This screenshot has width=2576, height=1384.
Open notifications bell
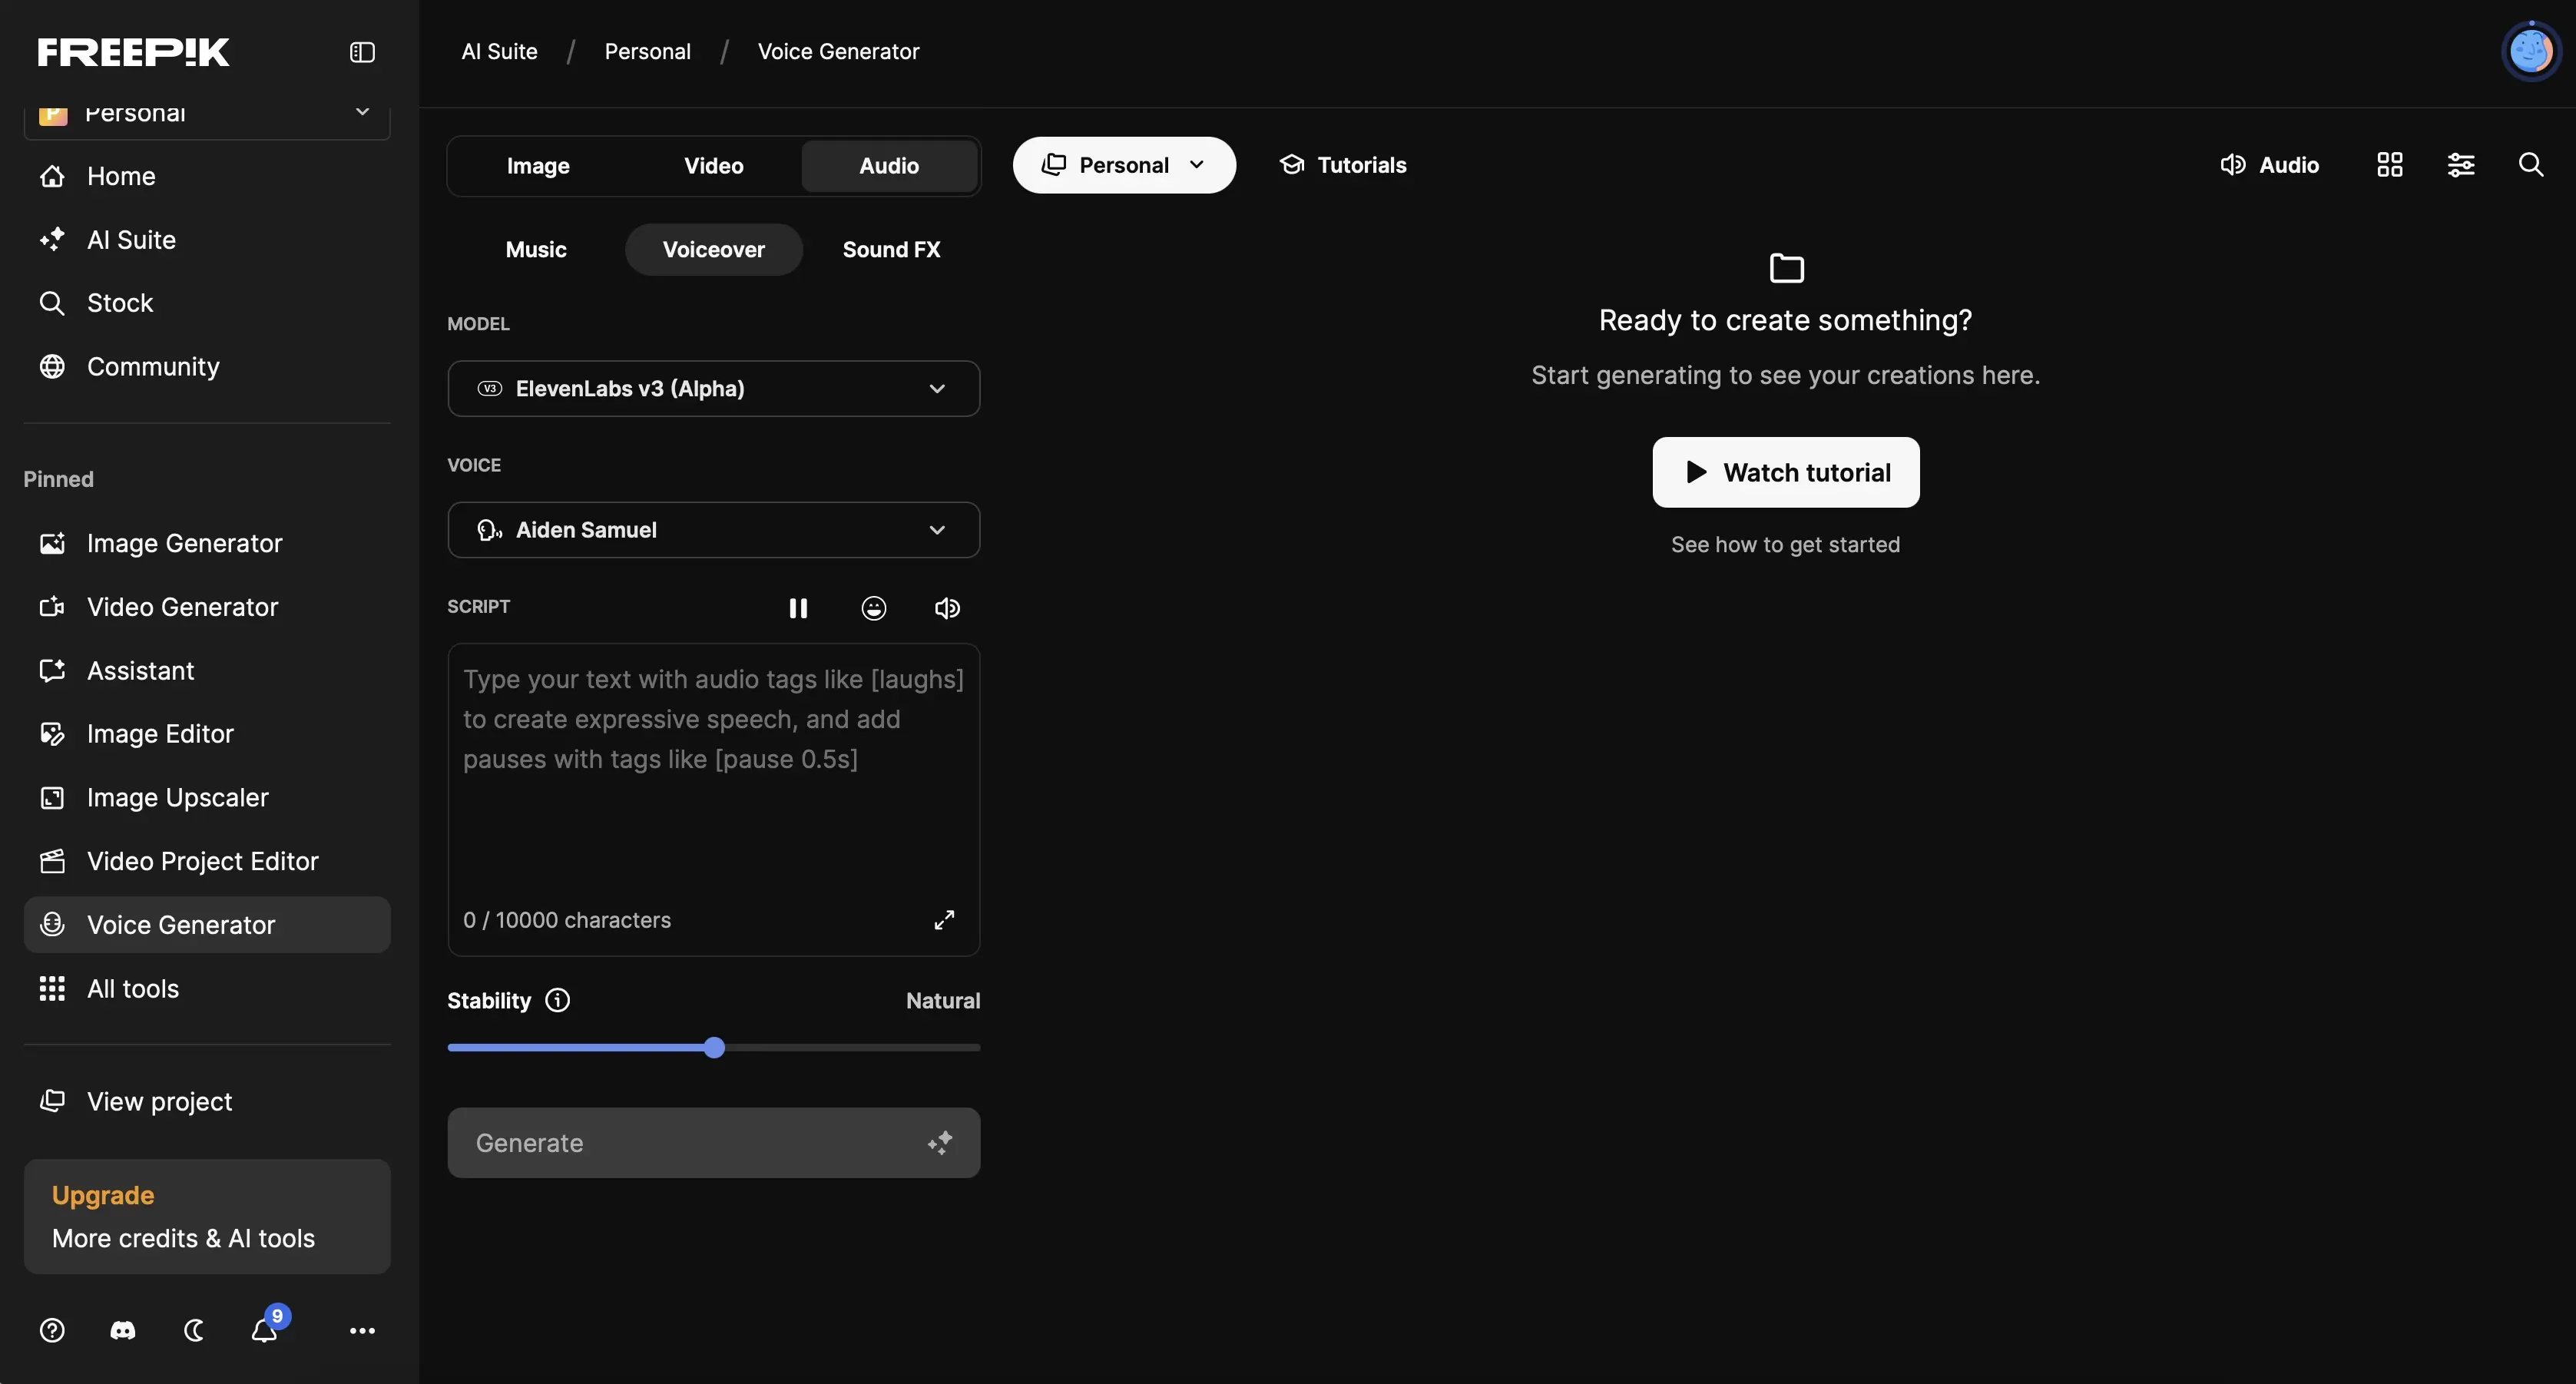265,1330
